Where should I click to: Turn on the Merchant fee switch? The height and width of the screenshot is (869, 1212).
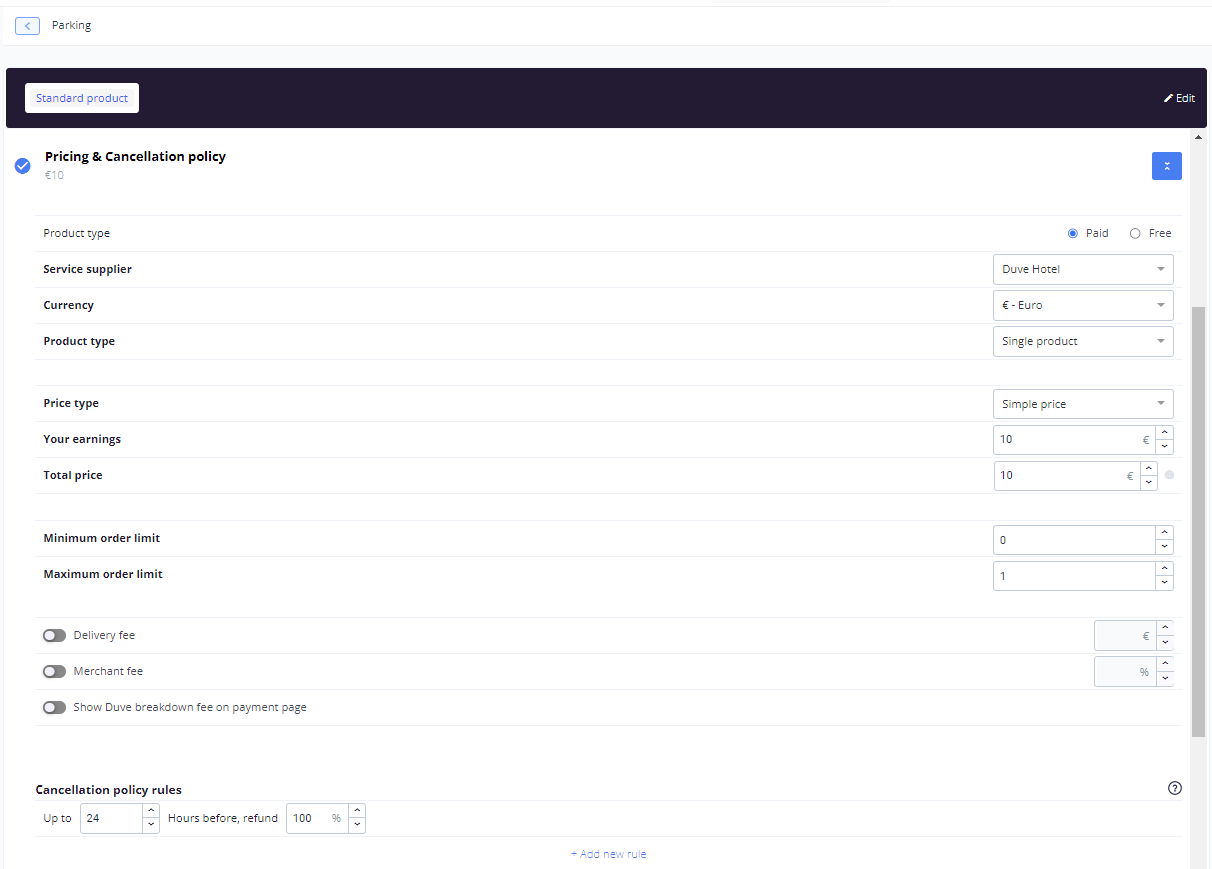click(x=54, y=671)
